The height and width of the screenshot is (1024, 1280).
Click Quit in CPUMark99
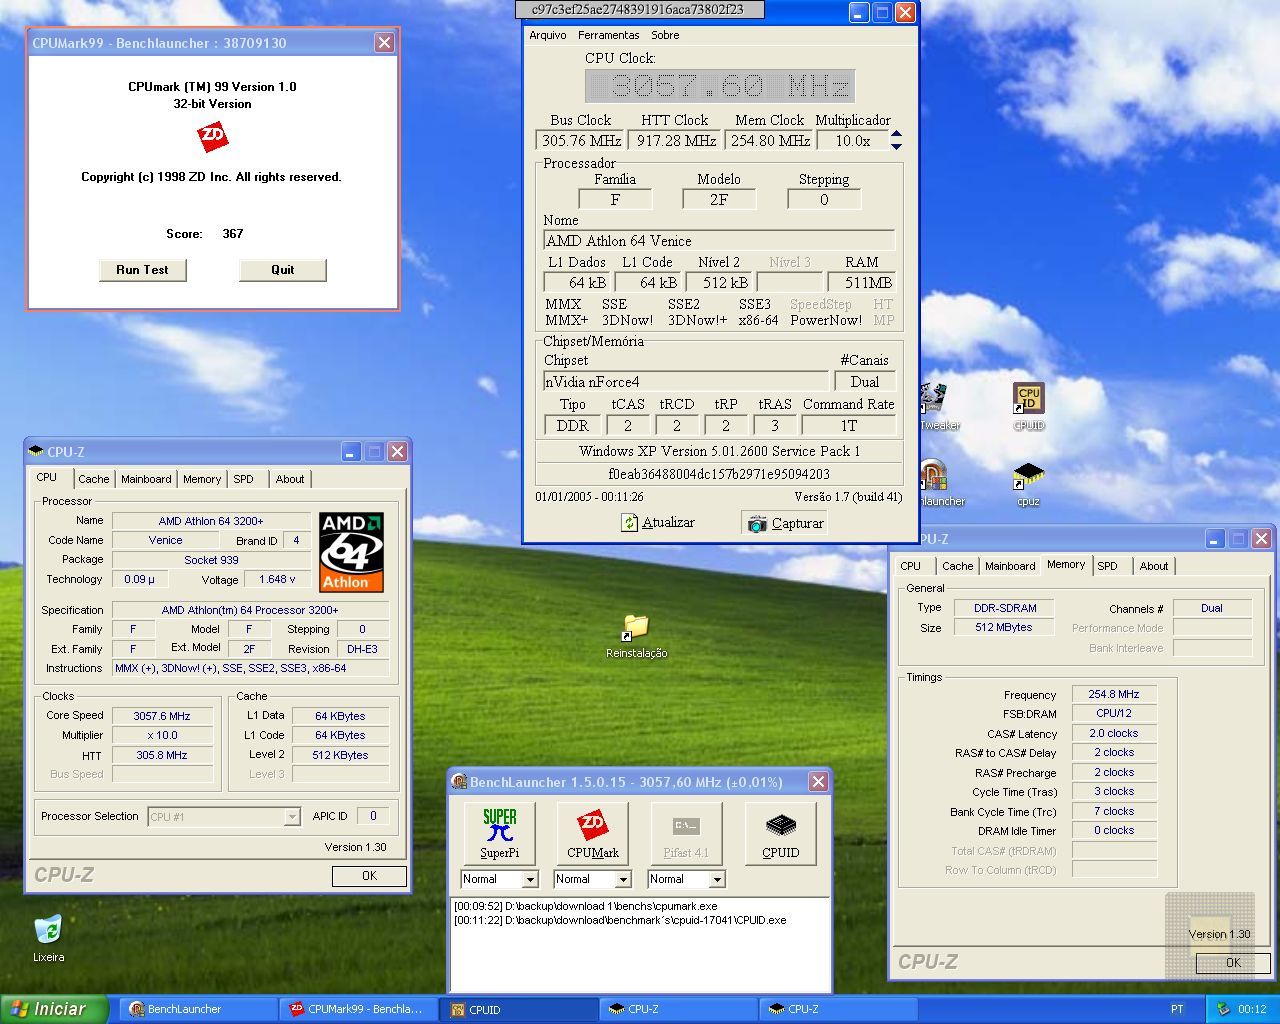point(282,270)
